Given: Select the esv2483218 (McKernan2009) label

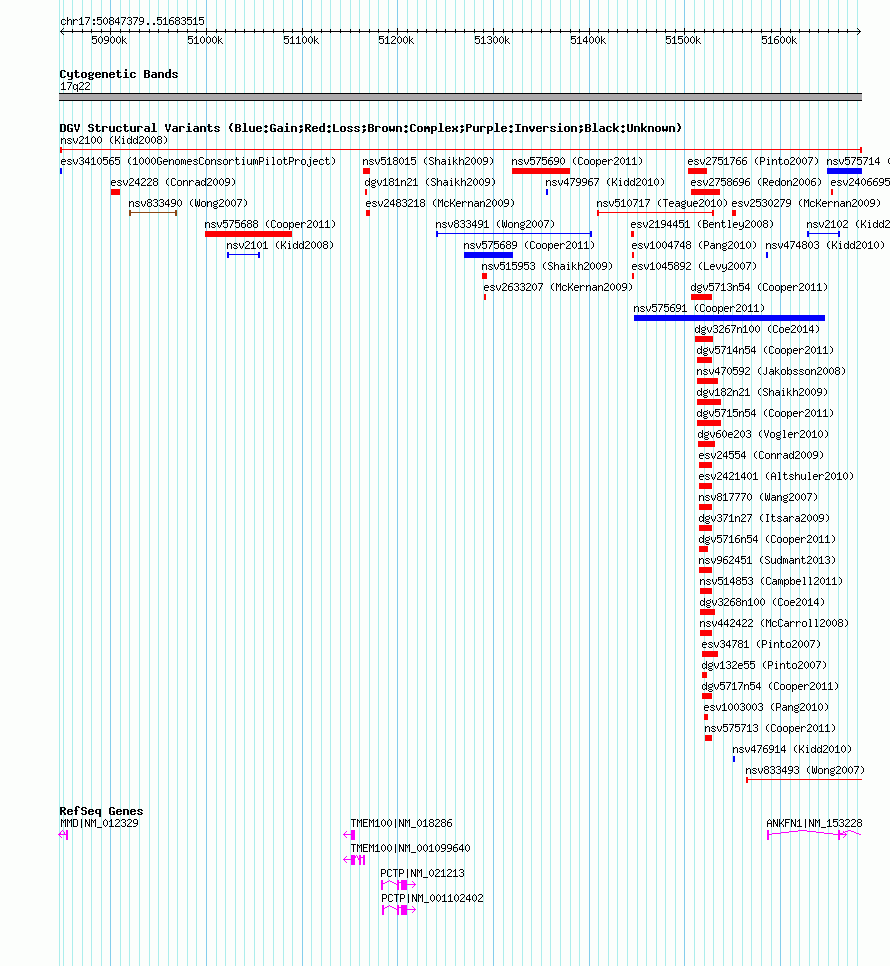Looking at the screenshot, I should pyautogui.click(x=440, y=203).
